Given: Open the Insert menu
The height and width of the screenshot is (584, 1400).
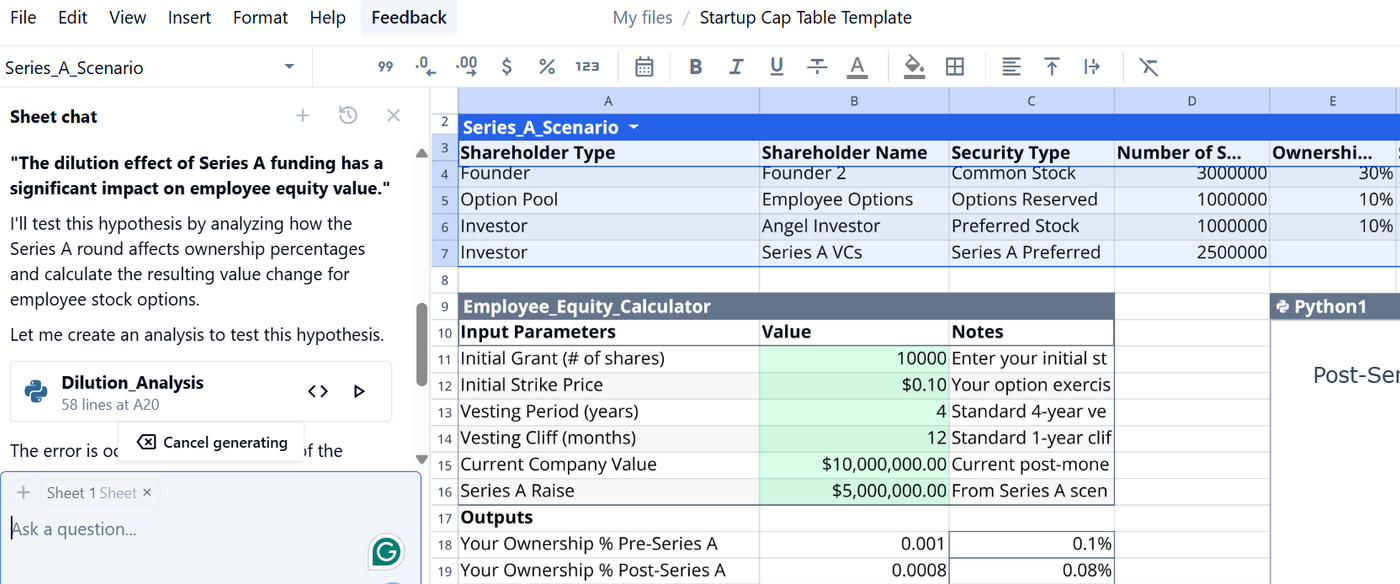Looking at the screenshot, I should click(189, 18).
